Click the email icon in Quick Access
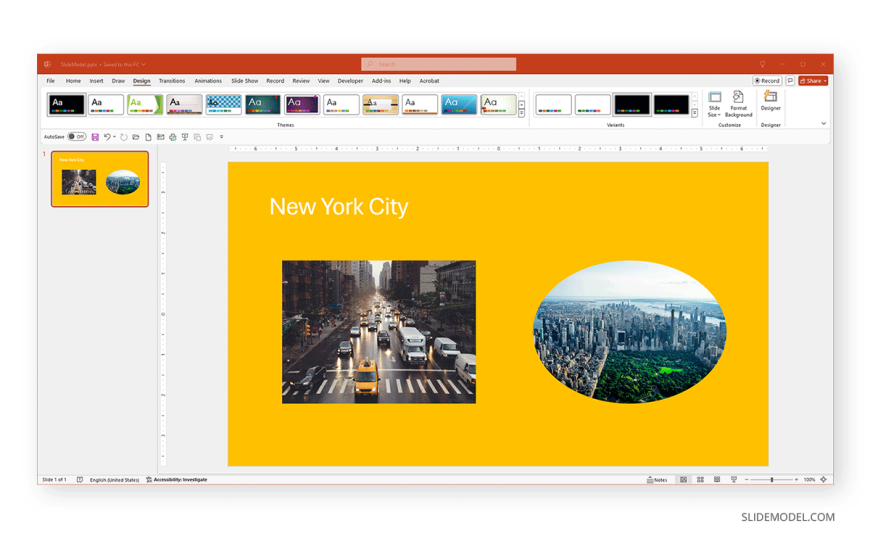 [x=160, y=137]
